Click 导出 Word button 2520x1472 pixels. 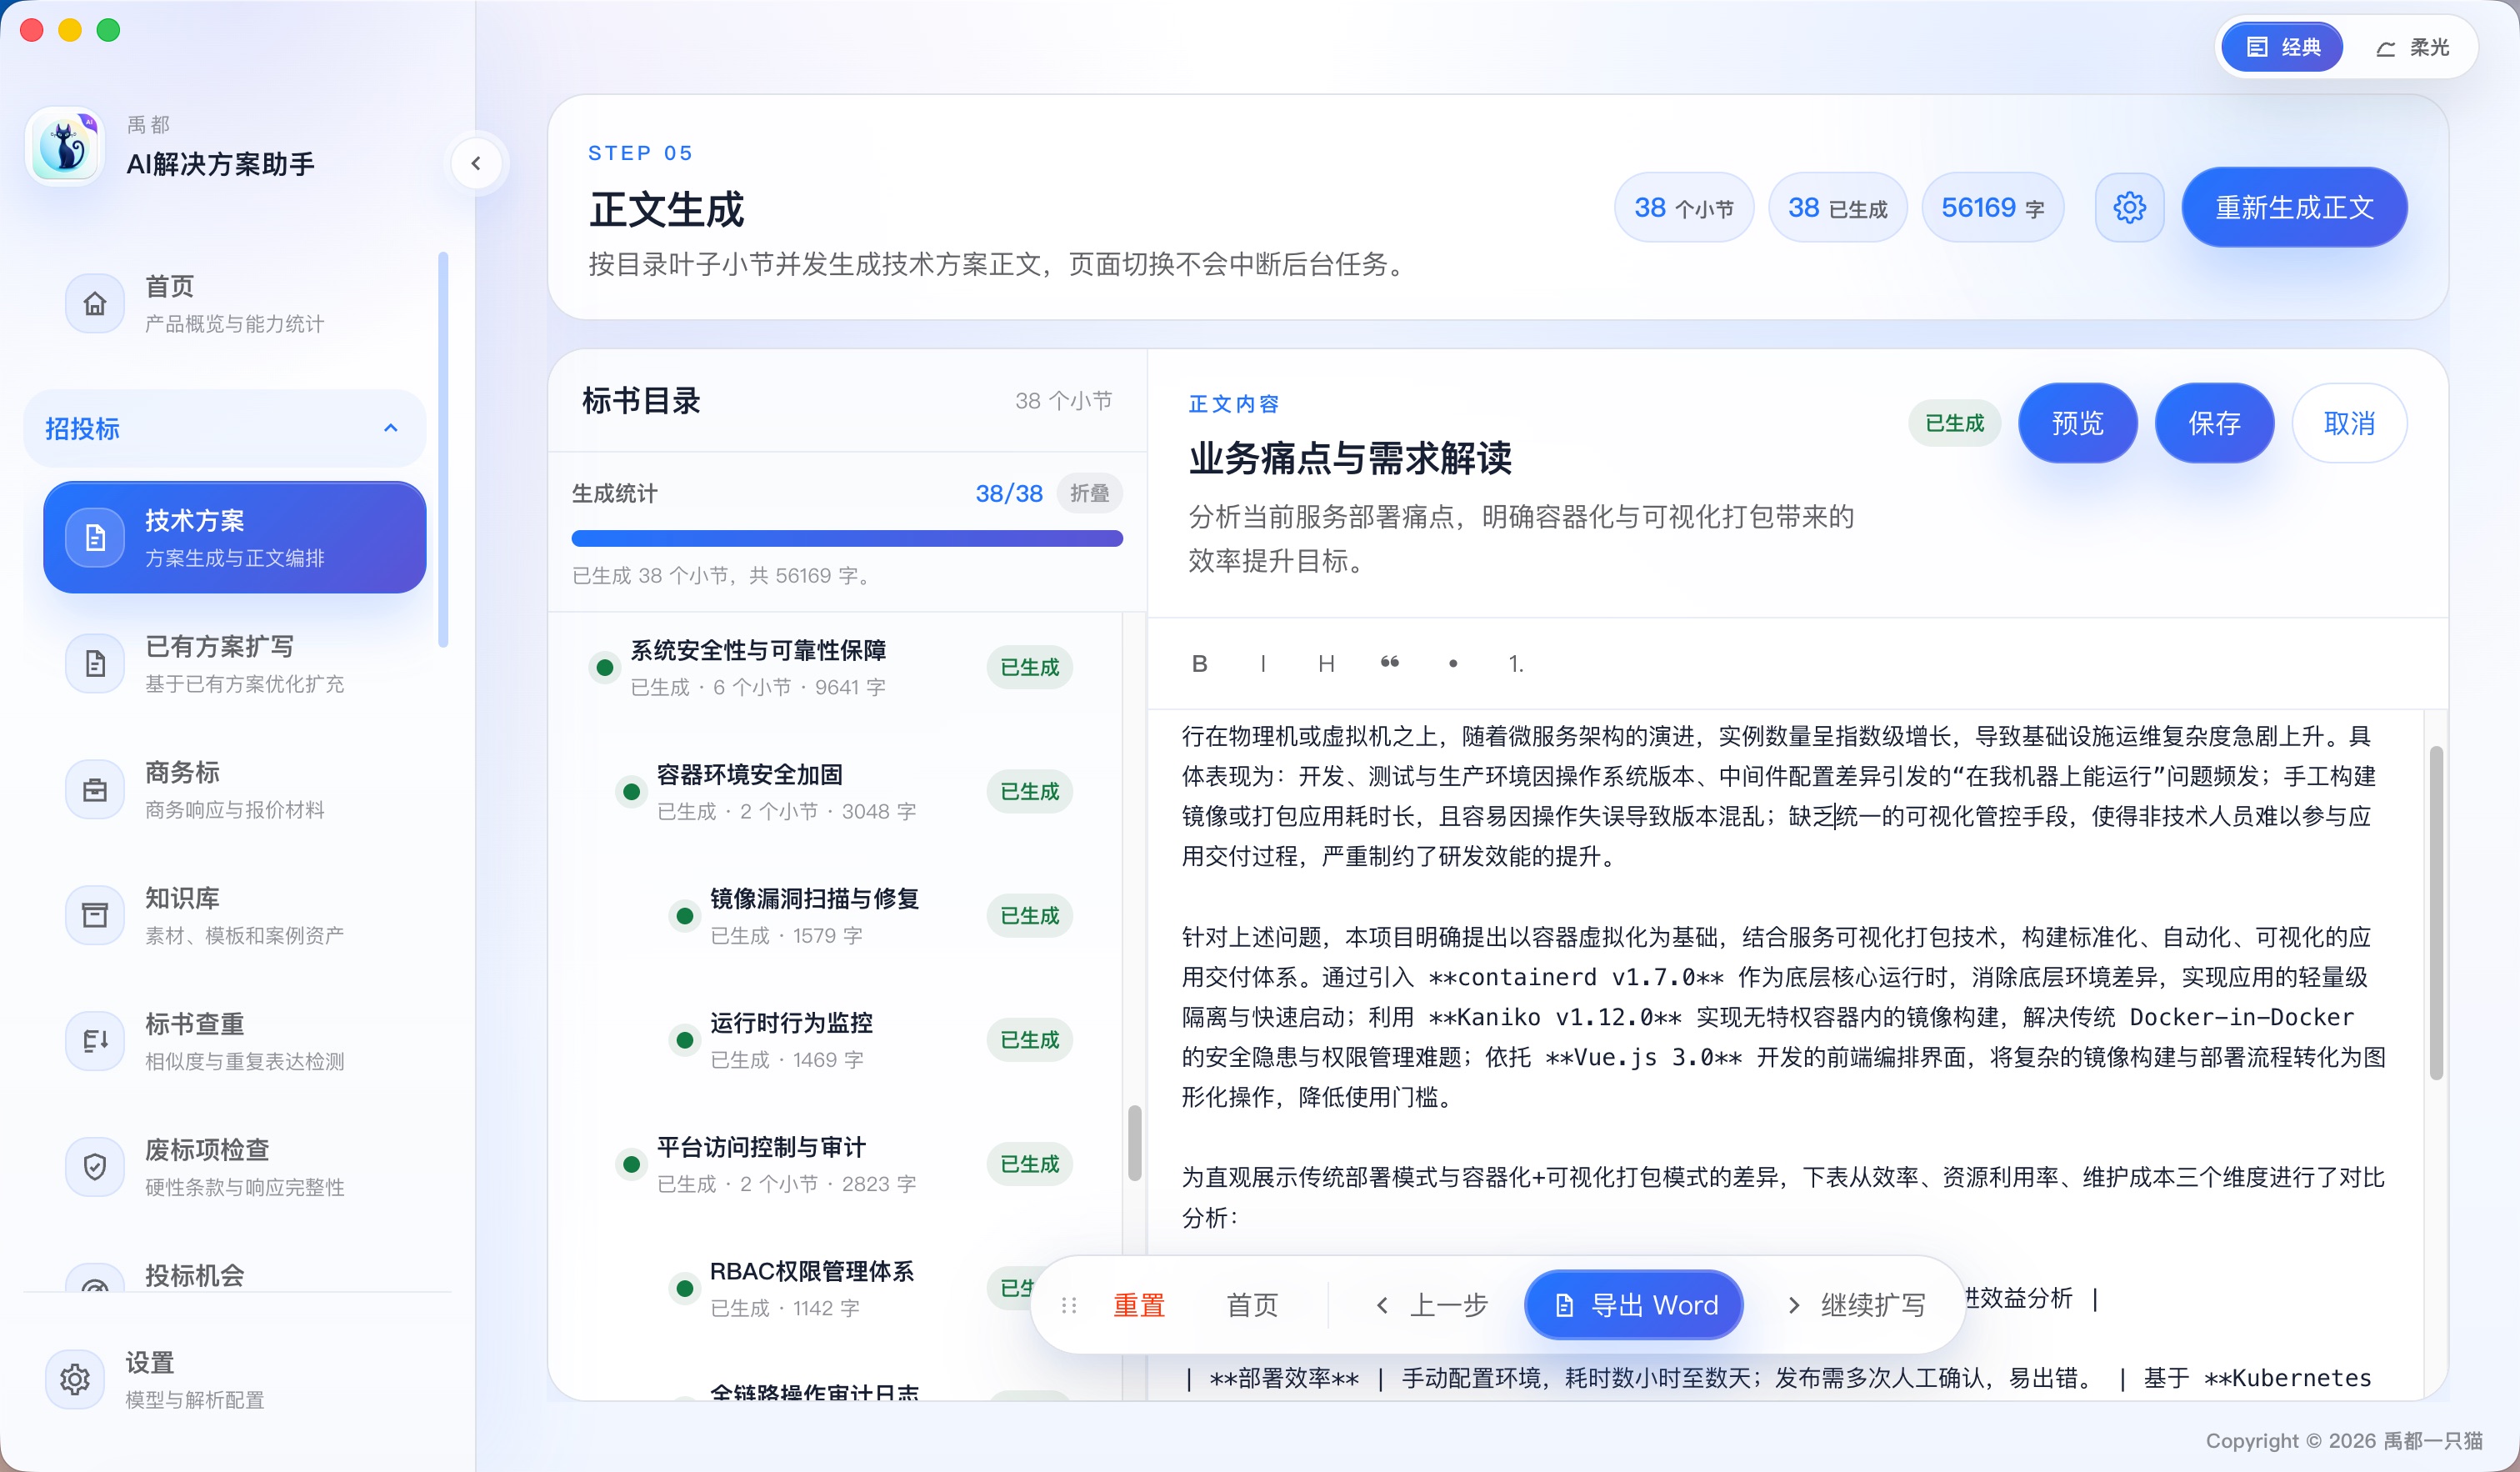pyautogui.click(x=1634, y=1305)
